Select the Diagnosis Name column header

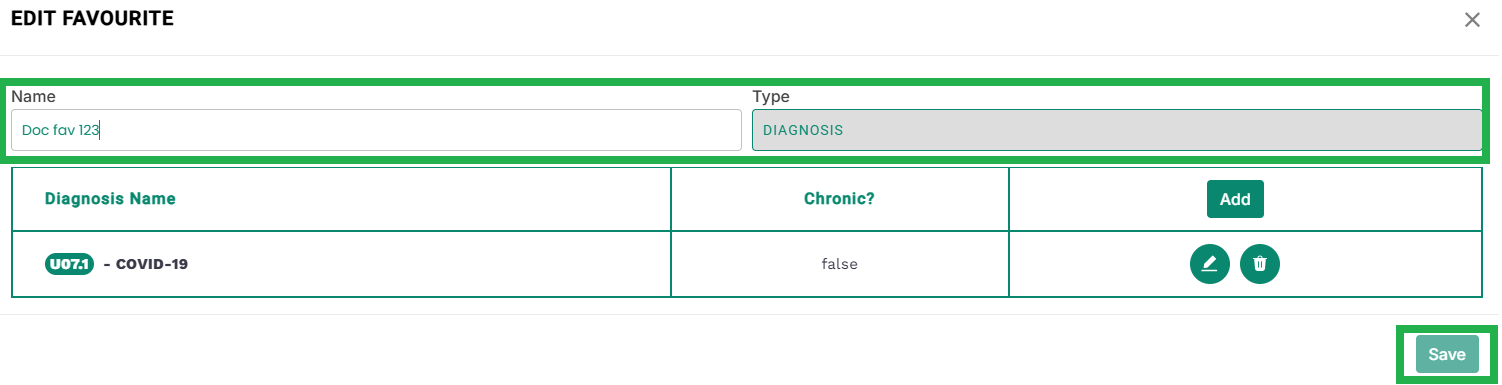point(110,199)
